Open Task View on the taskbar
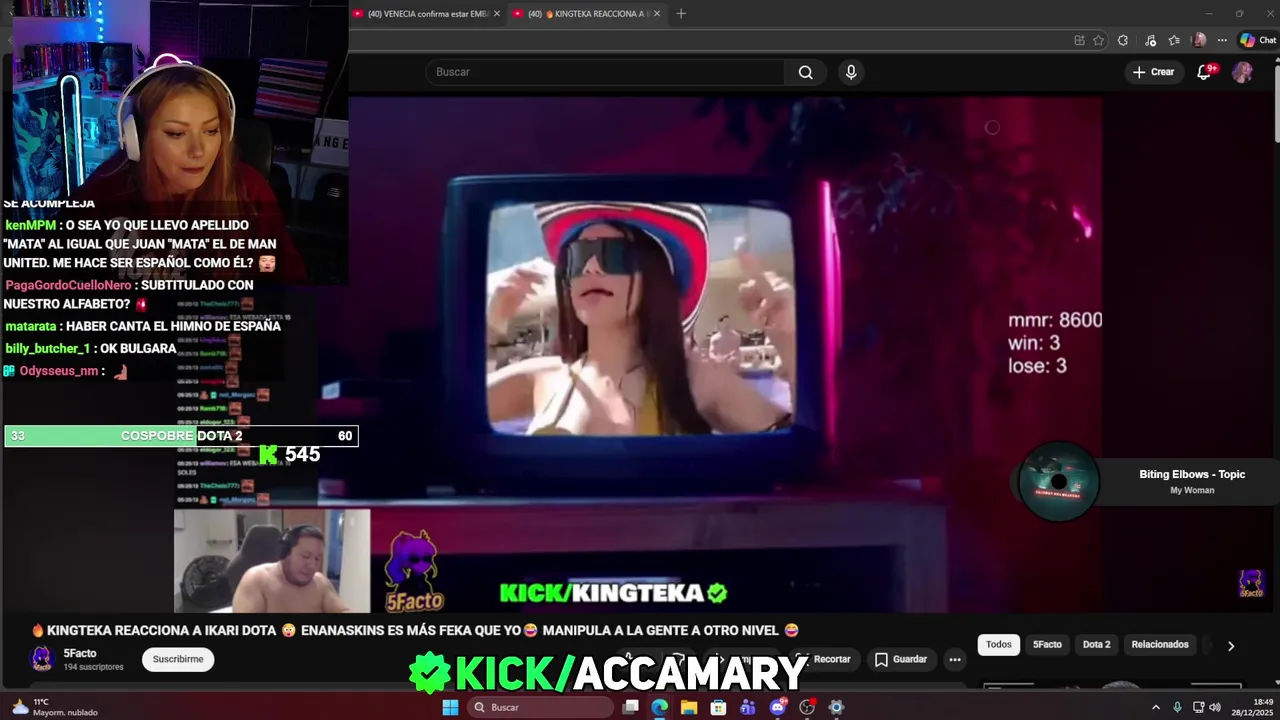Screen dimensions: 1280x720 point(630,707)
